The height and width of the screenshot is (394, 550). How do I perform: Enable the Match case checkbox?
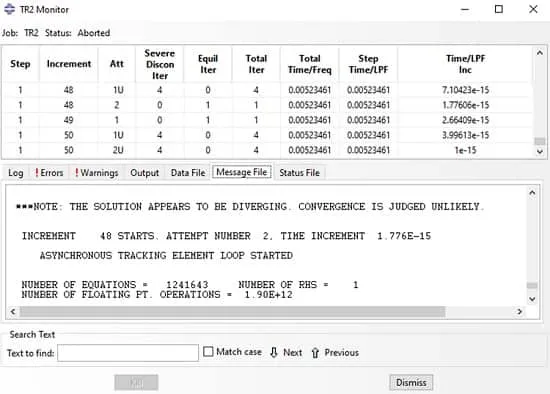(x=208, y=352)
